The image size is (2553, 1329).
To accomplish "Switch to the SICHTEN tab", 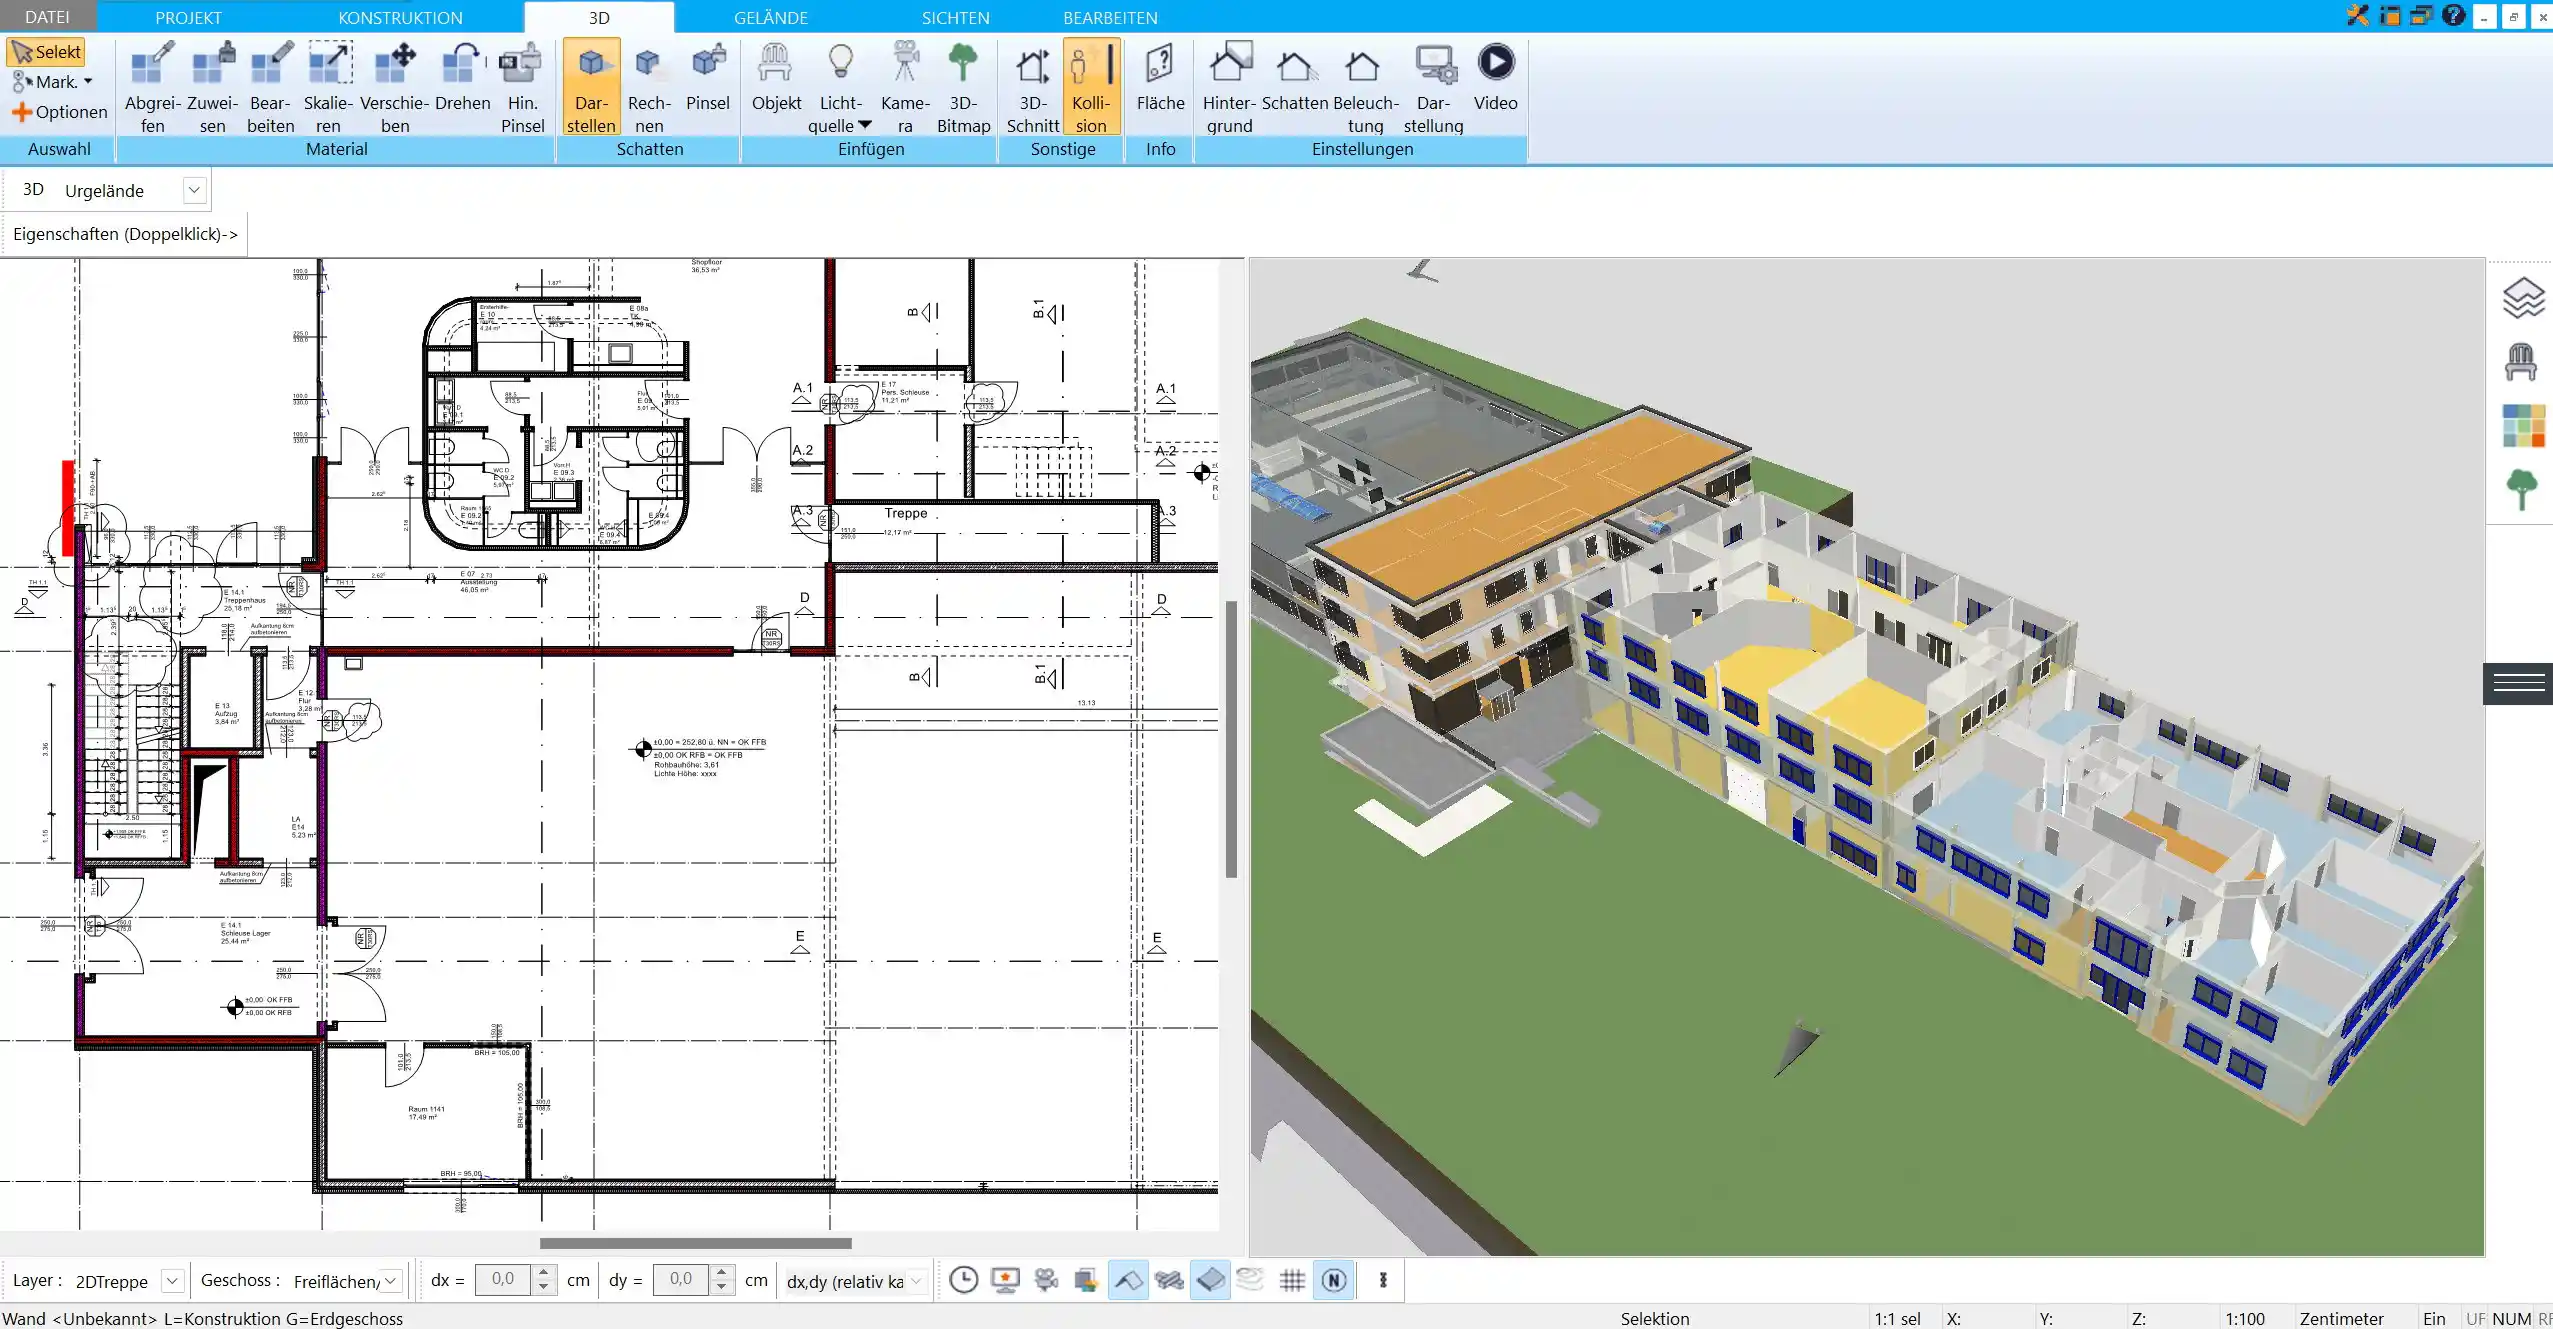I will point(955,17).
